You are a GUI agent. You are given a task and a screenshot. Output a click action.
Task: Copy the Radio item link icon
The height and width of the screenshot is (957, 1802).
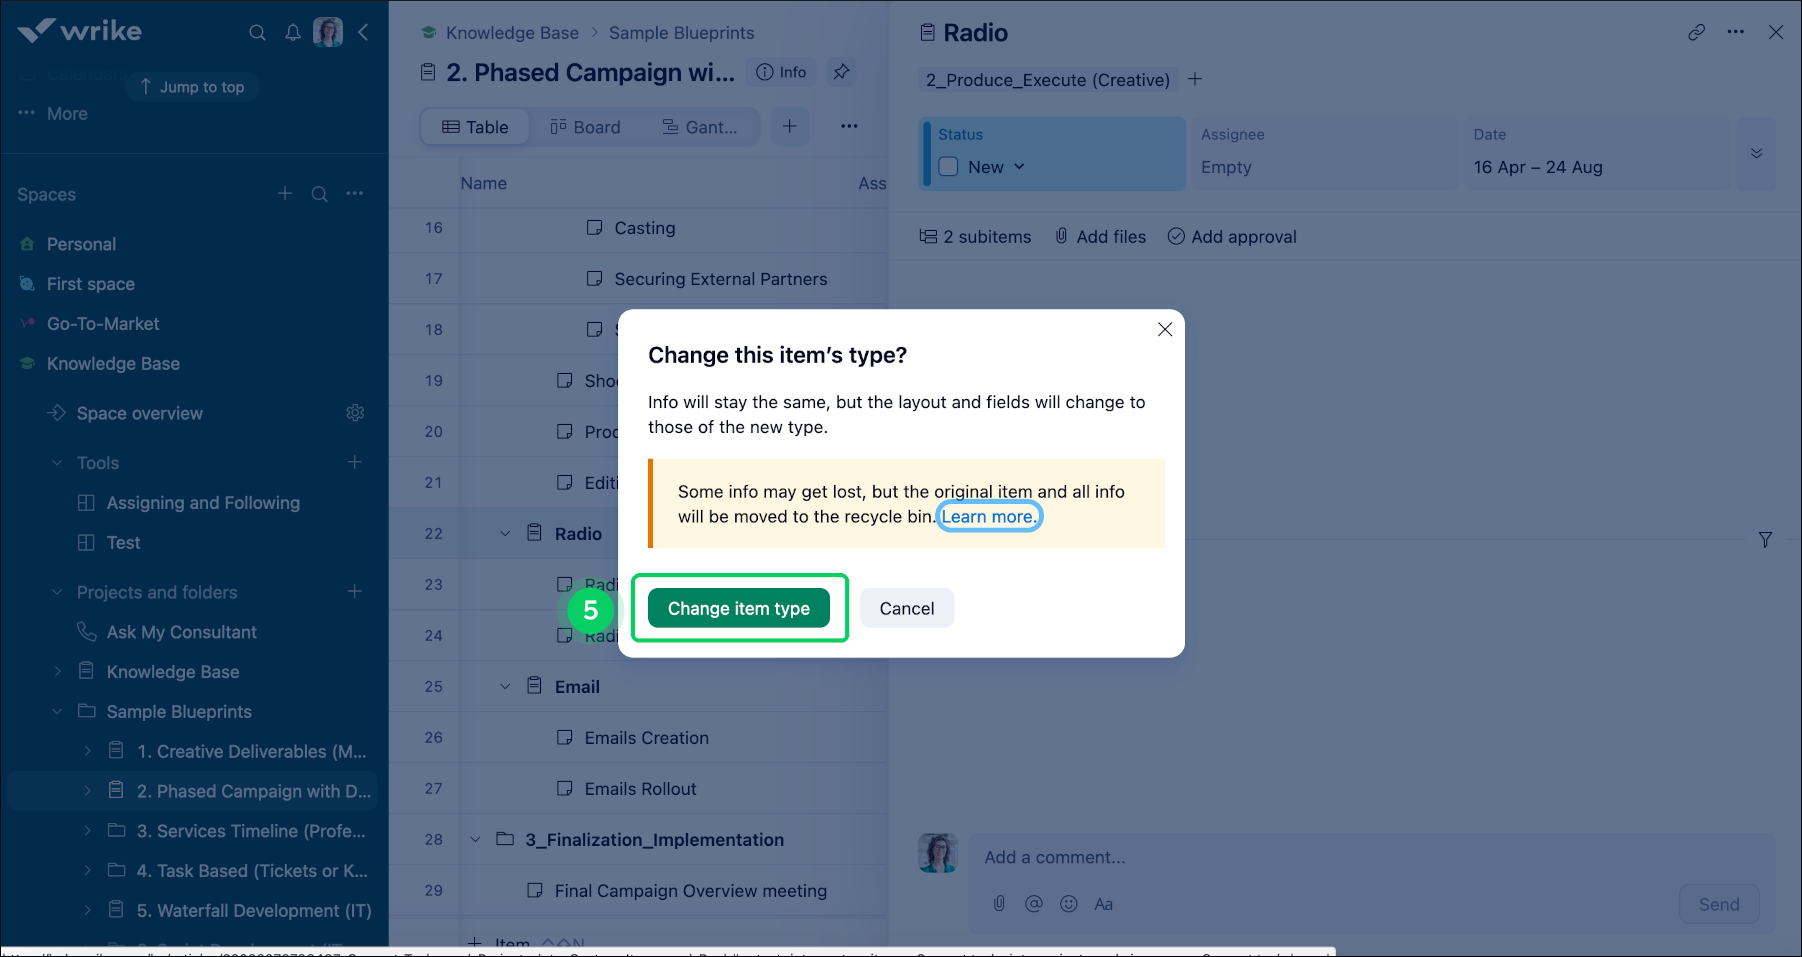point(1696,32)
